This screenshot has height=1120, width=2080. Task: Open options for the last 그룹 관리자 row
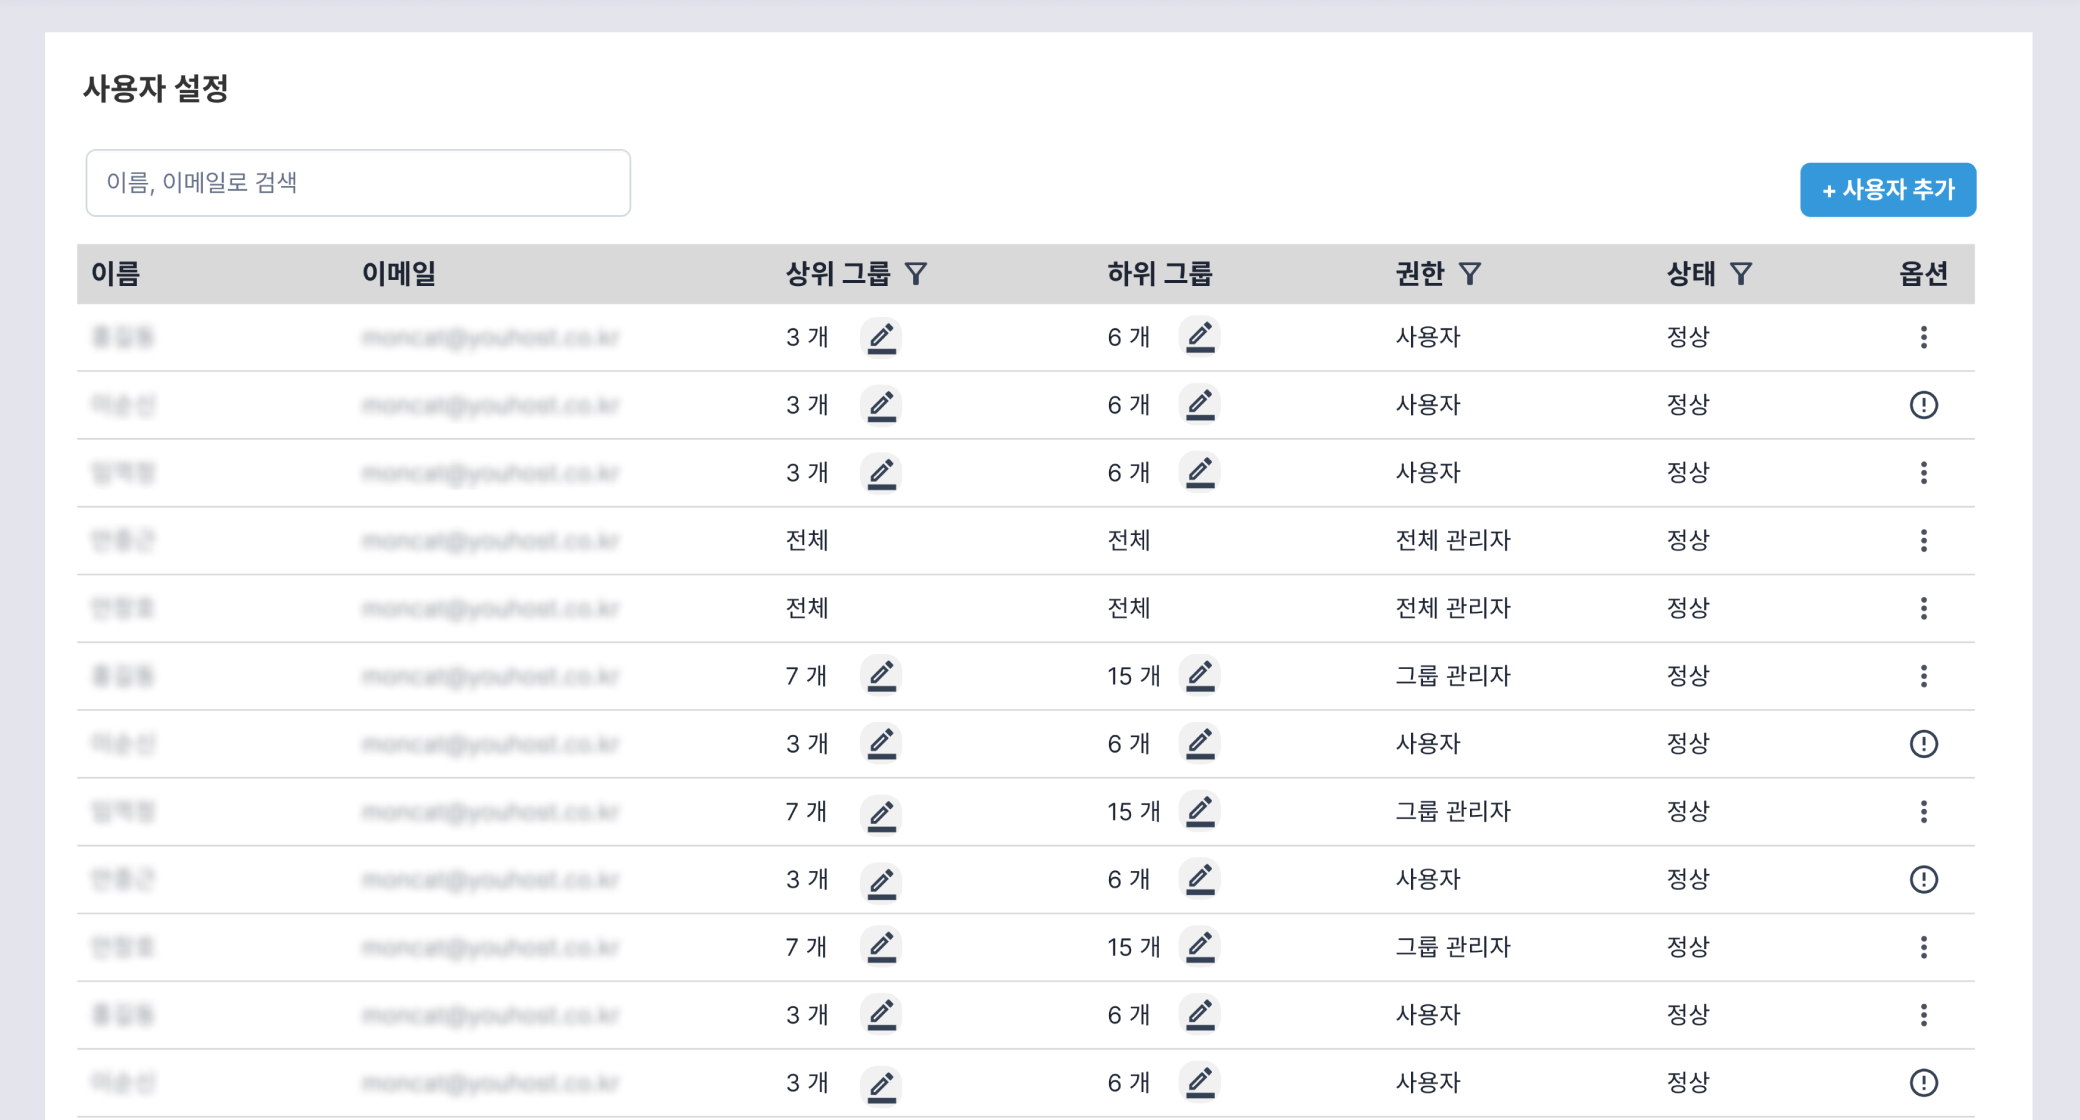(x=1923, y=947)
